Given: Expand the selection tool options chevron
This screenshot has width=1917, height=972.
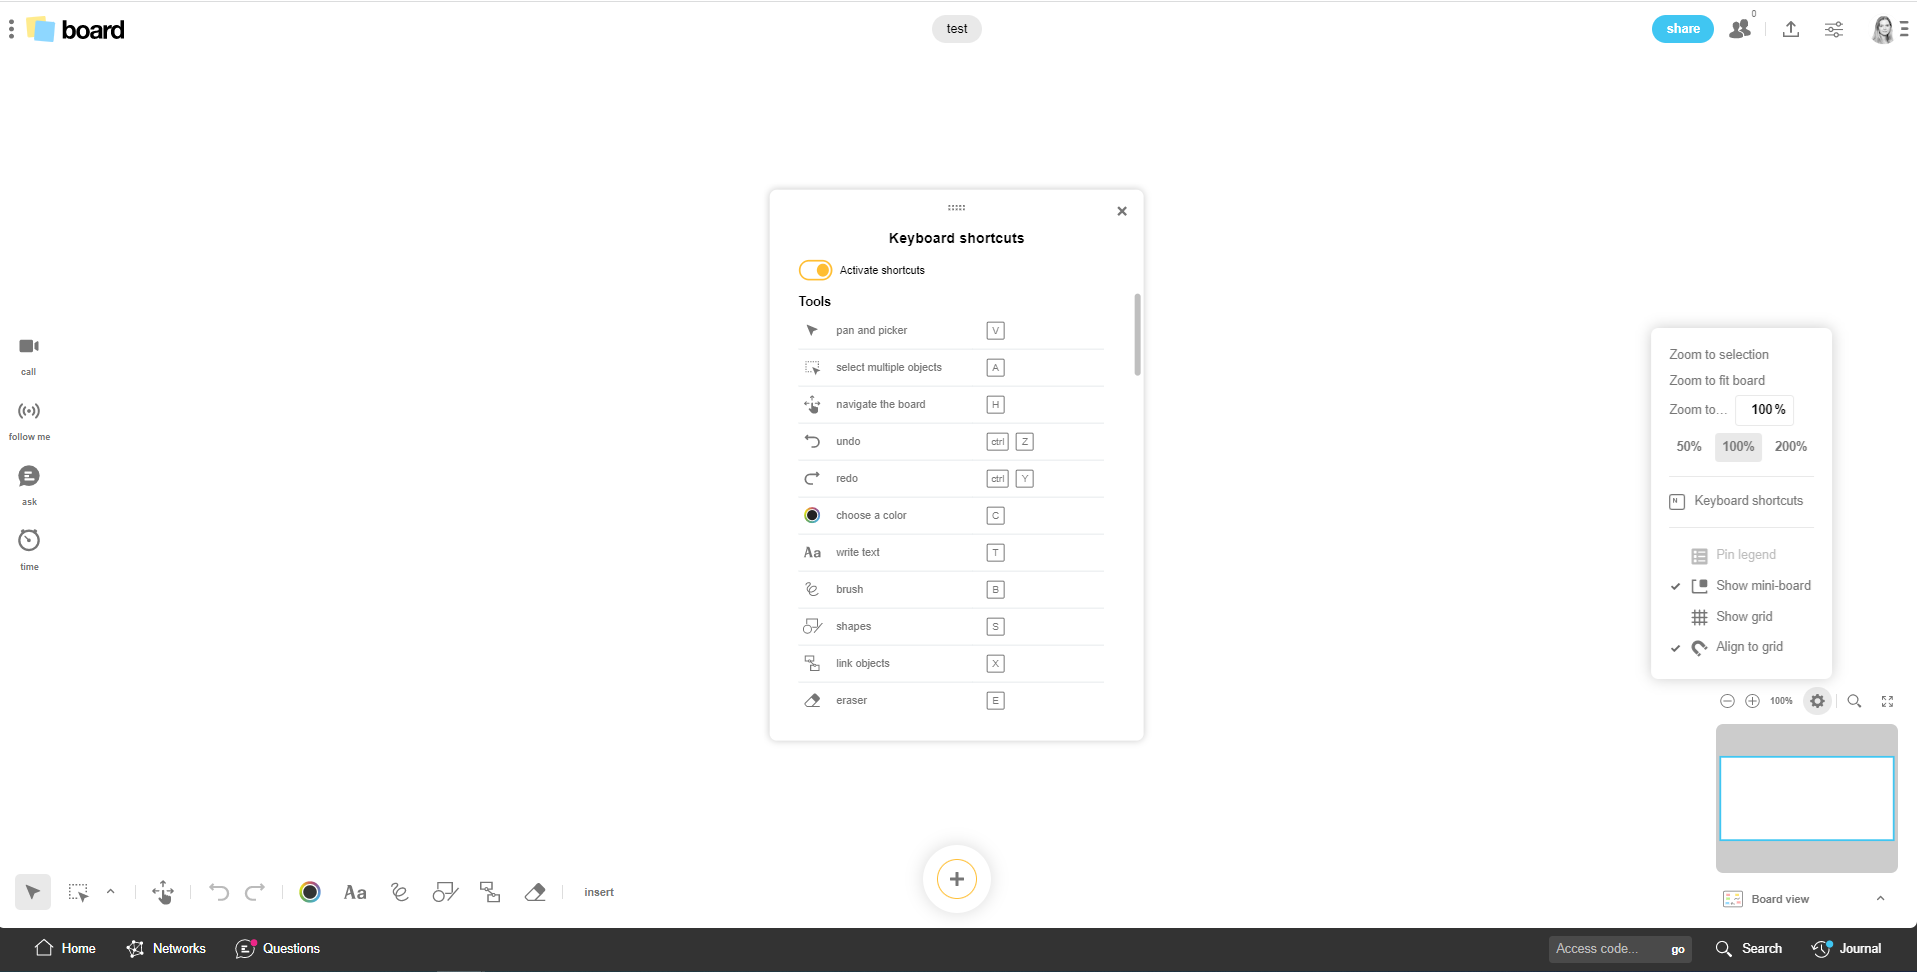Looking at the screenshot, I should [111, 892].
